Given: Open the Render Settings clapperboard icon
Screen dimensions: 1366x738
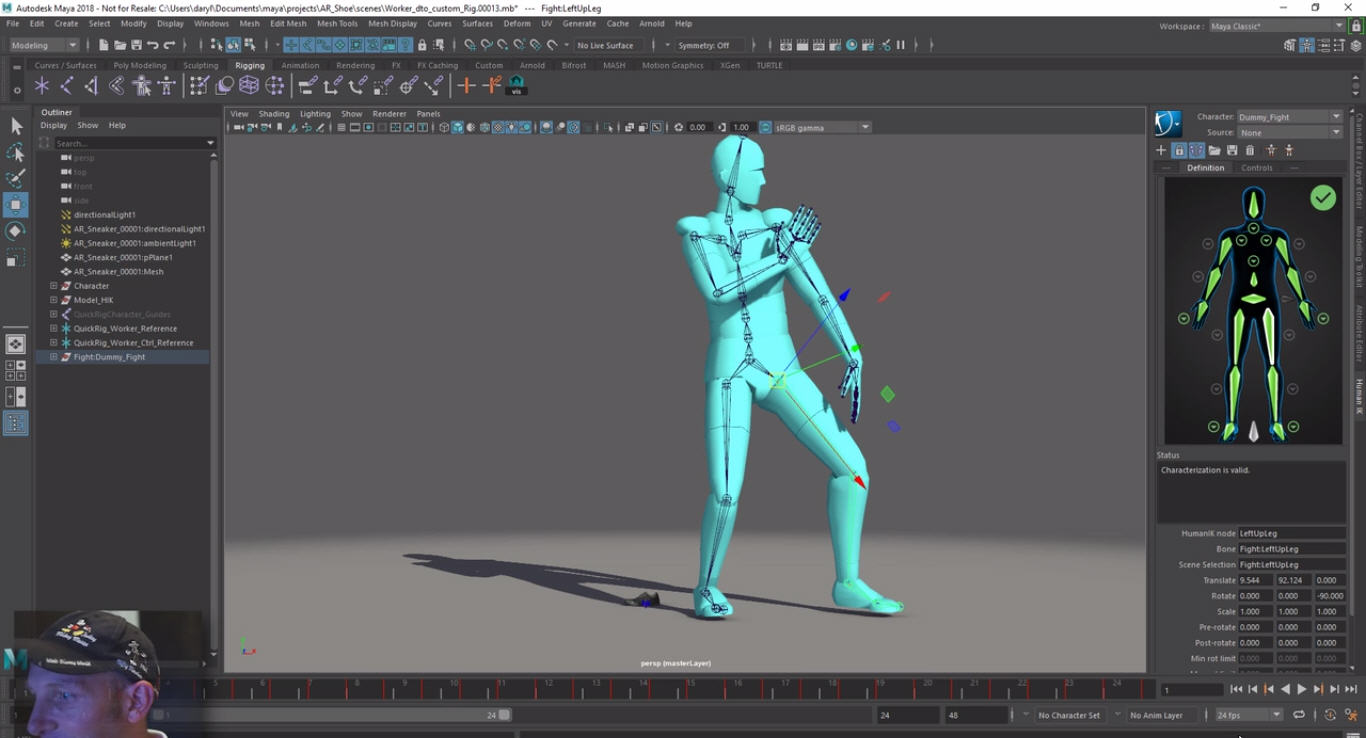Looking at the screenshot, I should click(x=835, y=45).
